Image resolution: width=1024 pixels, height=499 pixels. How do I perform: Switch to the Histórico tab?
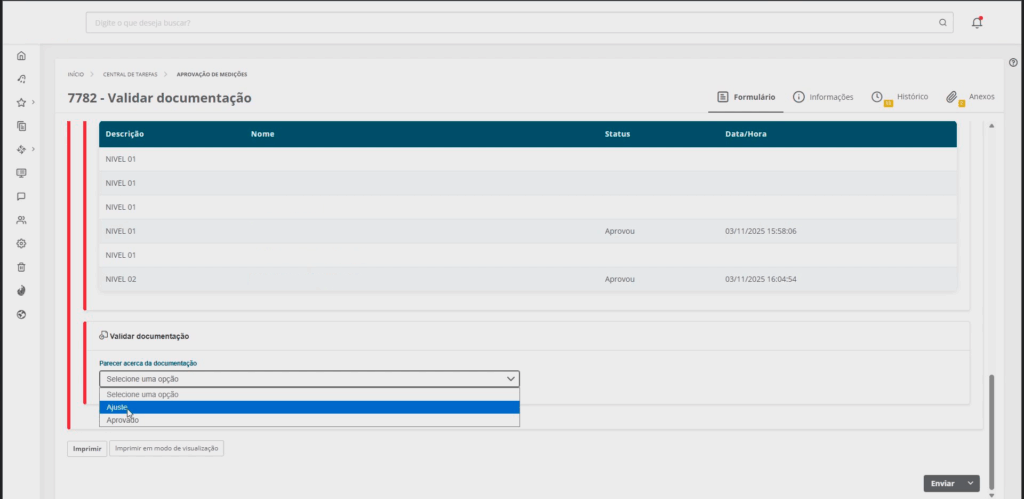(900, 97)
